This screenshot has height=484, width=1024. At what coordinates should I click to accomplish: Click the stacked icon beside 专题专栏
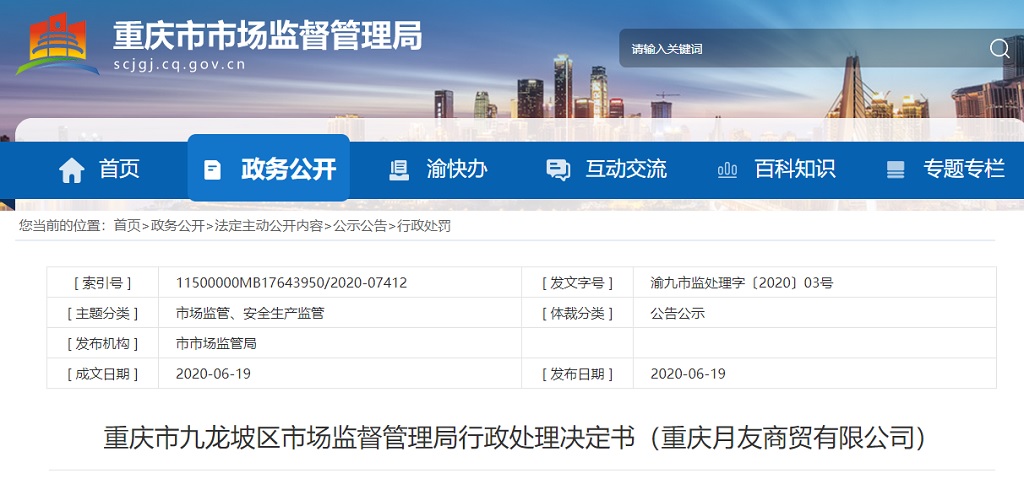pyautogui.click(x=895, y=170)
